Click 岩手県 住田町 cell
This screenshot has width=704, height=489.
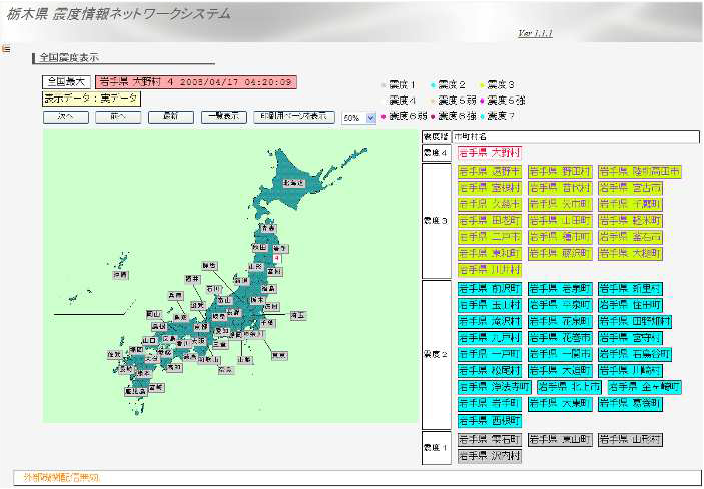coord(630,305)
